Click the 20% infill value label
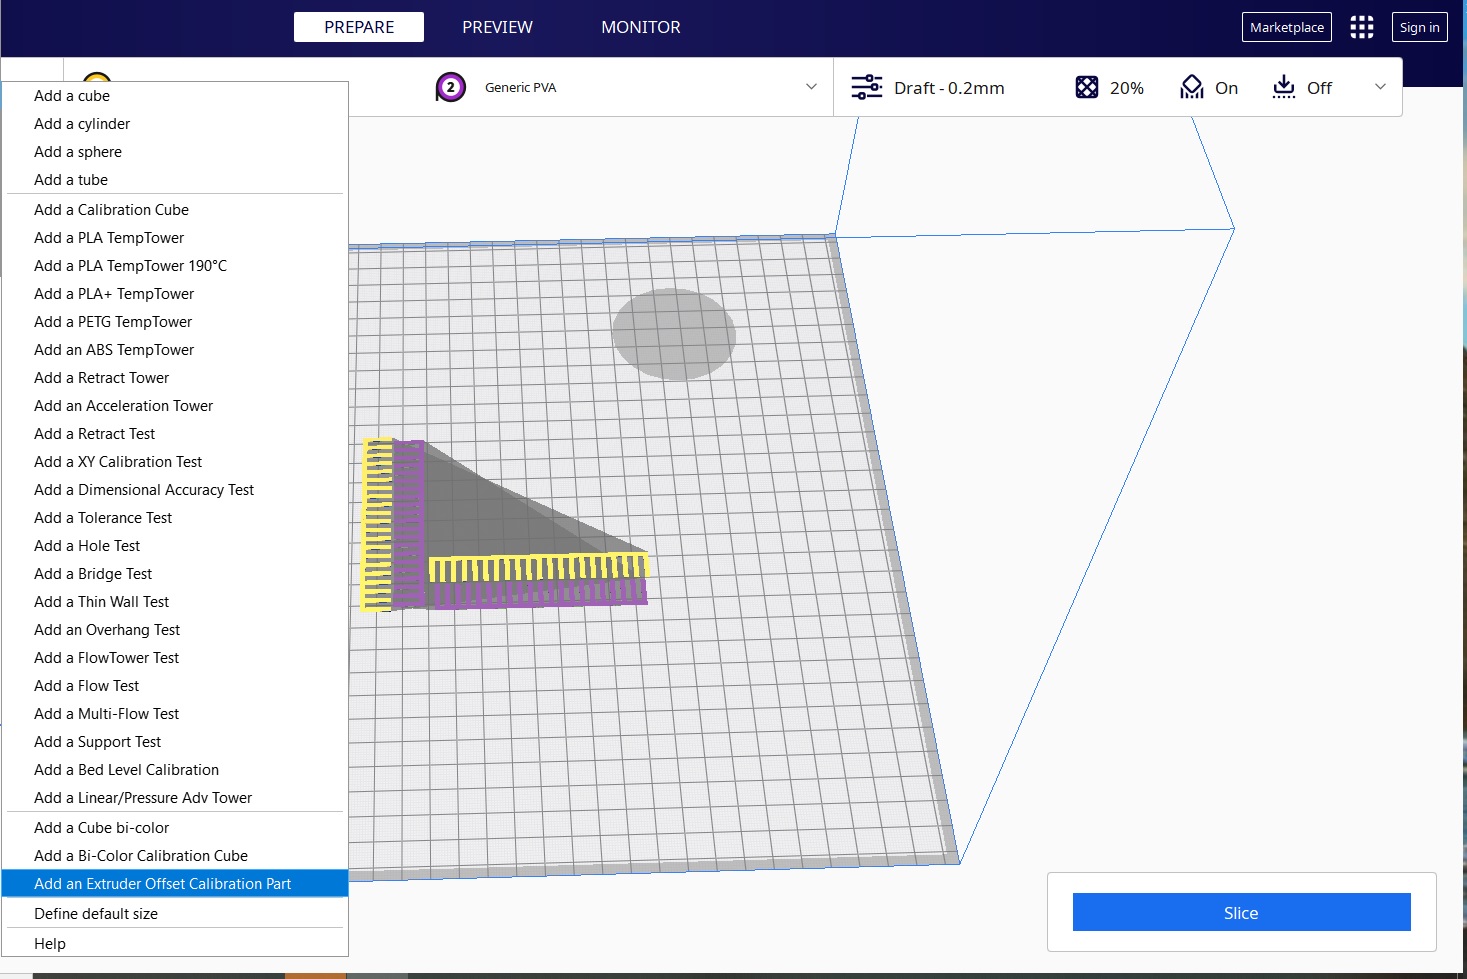The image size is (1467, 979). click(1126, 87)
